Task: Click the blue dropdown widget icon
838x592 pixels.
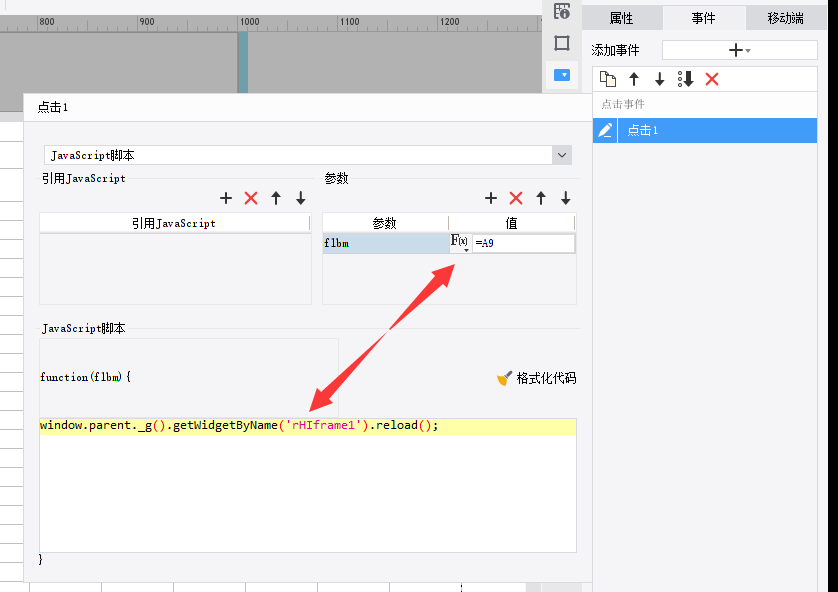Action: coord(562,75)
